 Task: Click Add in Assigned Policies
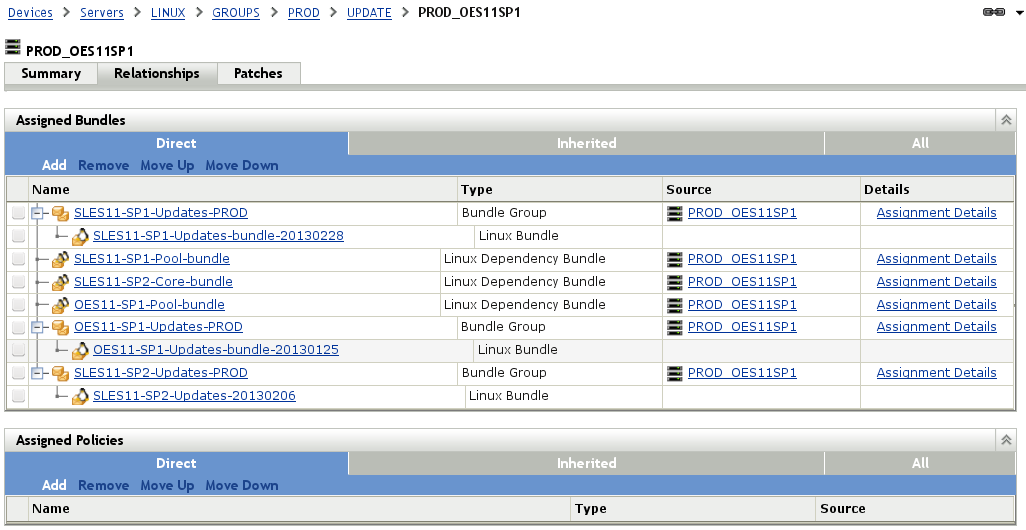click(54, 486)
